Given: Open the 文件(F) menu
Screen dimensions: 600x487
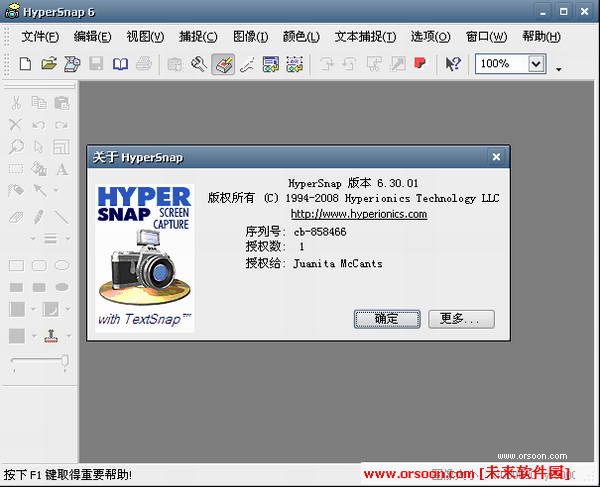Looking at the screenshot, I should 40,37.
